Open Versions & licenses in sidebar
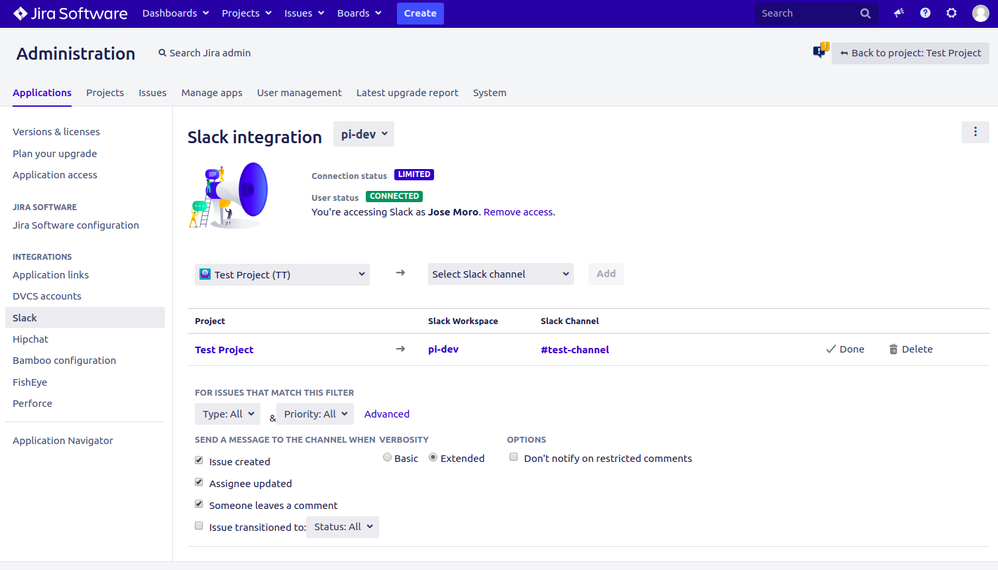 [56, 132]
